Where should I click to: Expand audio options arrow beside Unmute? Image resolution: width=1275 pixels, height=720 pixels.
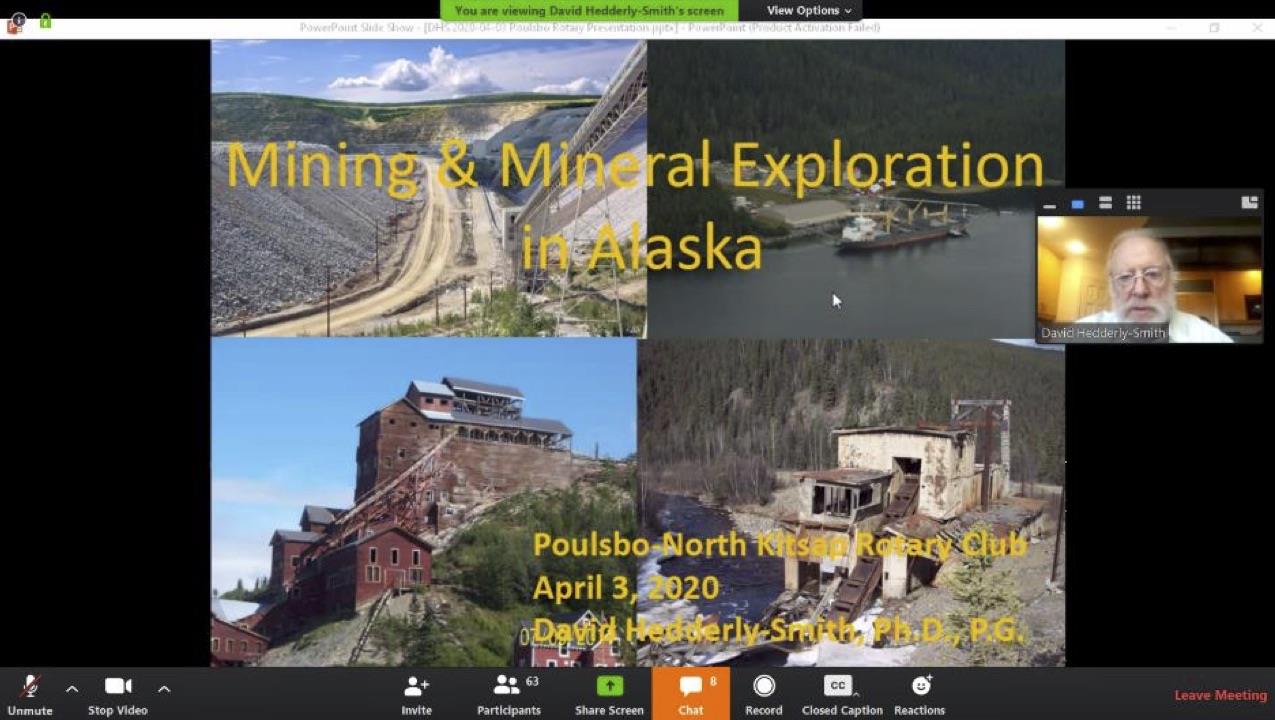[72, 688]
